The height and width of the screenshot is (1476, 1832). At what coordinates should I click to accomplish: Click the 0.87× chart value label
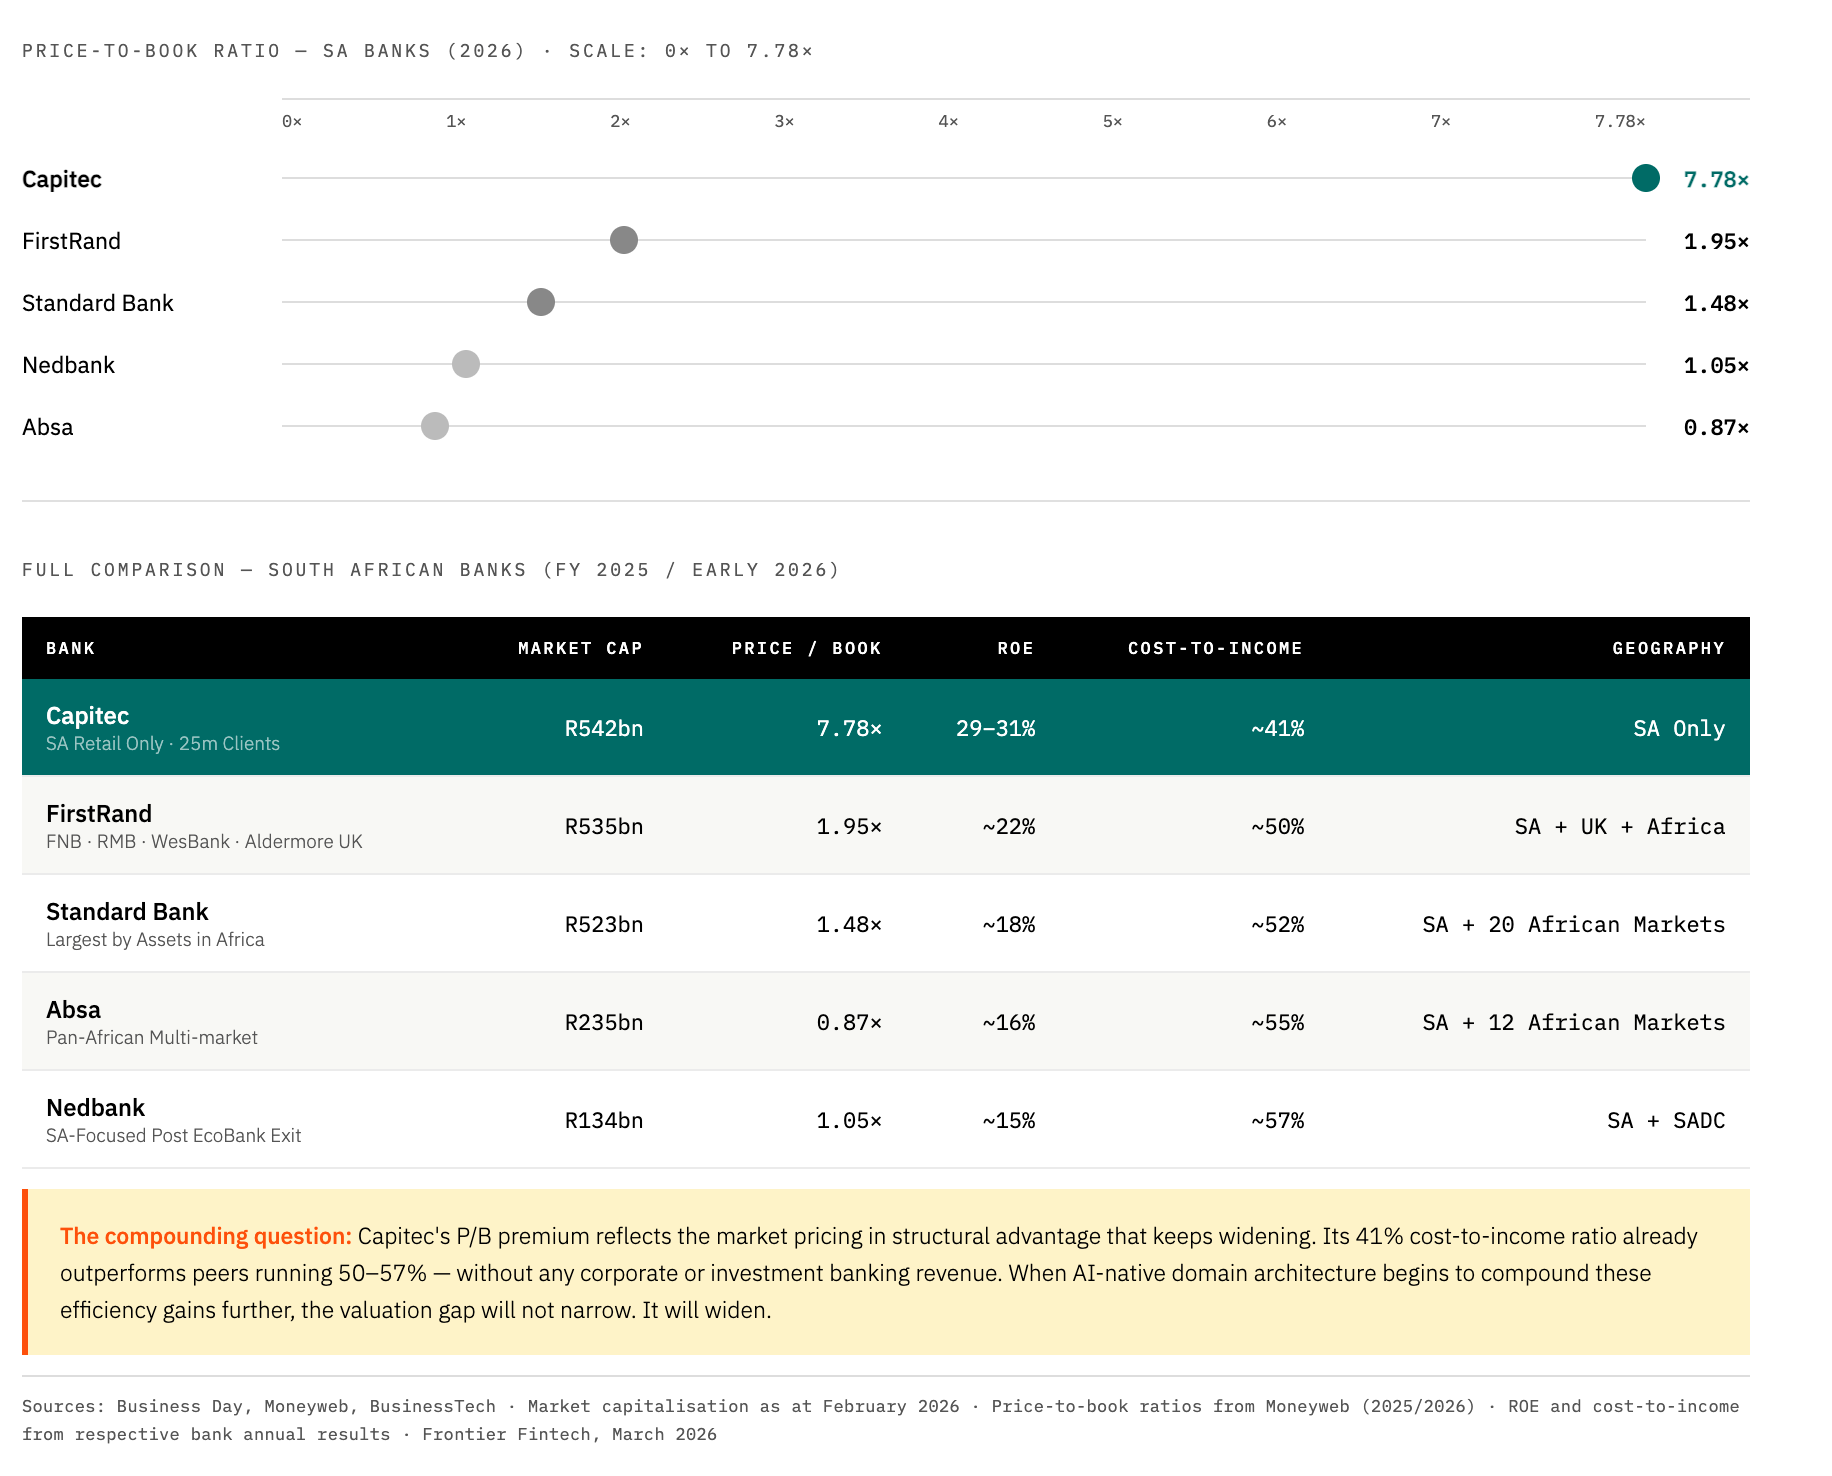pyautogui.click(x=1716, y=428)
